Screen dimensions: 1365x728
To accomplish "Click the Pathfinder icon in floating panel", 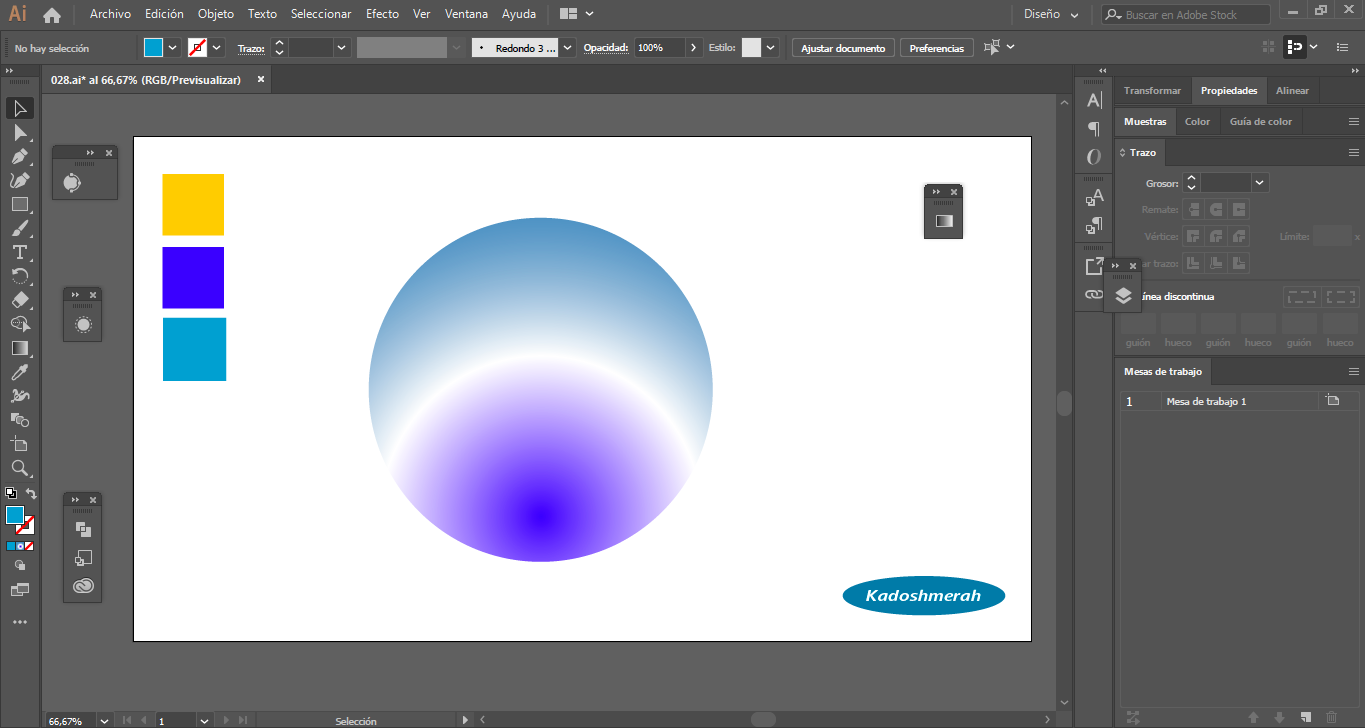I will click(84, 529).
